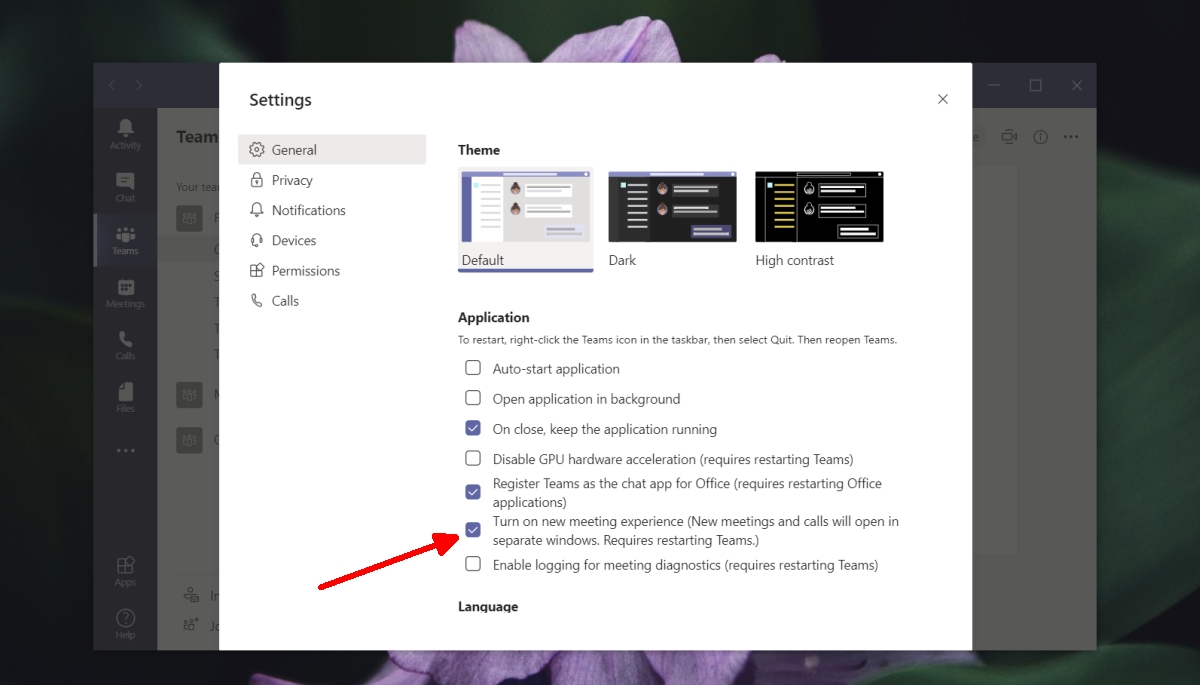Open Chat in the Teams sidebar

coord(125,187)
